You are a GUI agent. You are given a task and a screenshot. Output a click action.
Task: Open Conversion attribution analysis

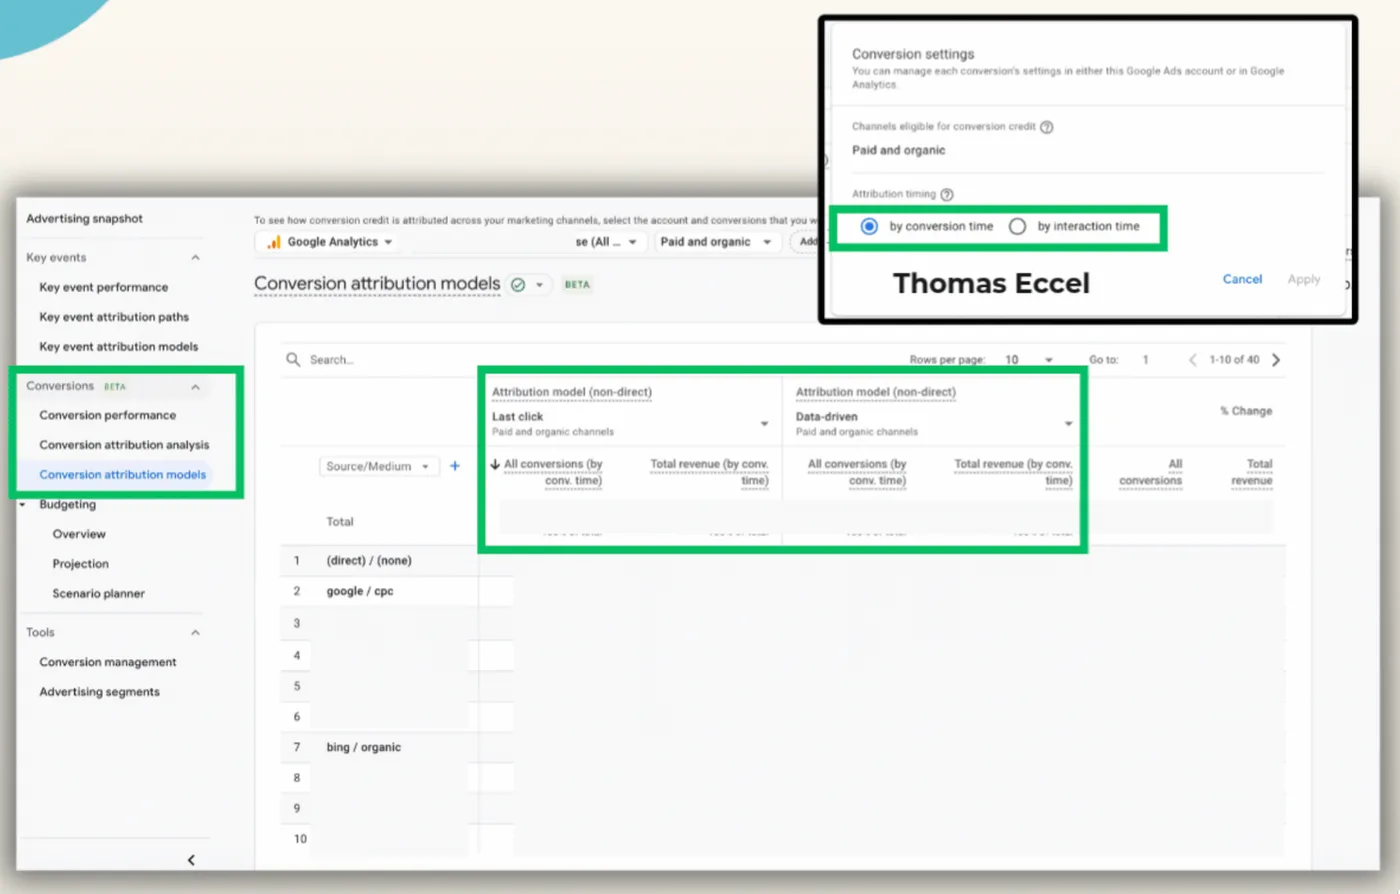pyautogui.click(x=125, y=445)
